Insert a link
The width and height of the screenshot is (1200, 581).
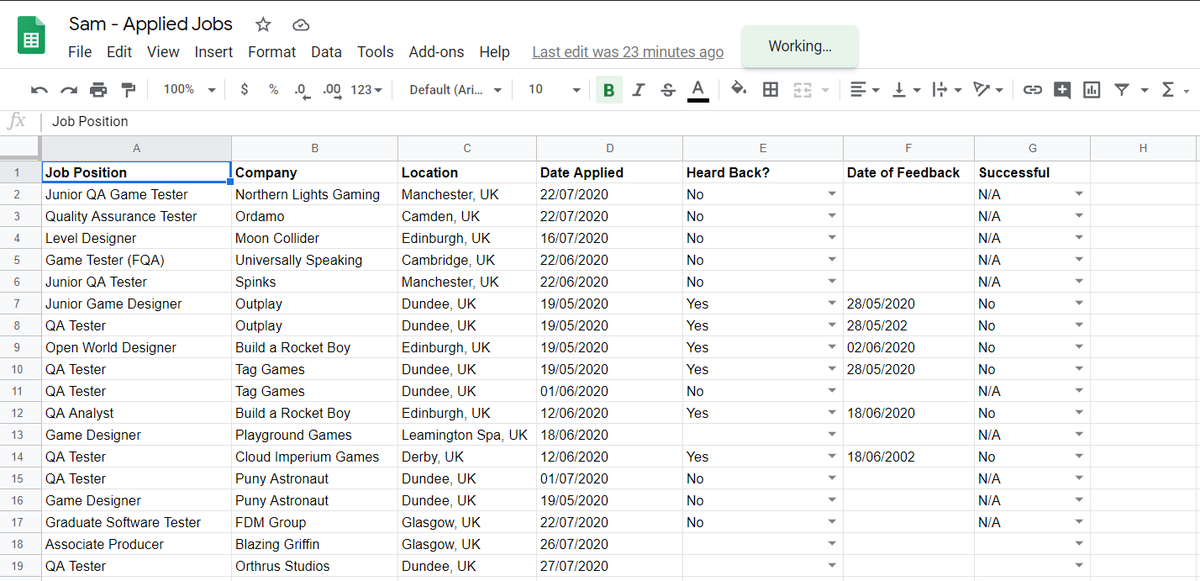(1032, 90)
